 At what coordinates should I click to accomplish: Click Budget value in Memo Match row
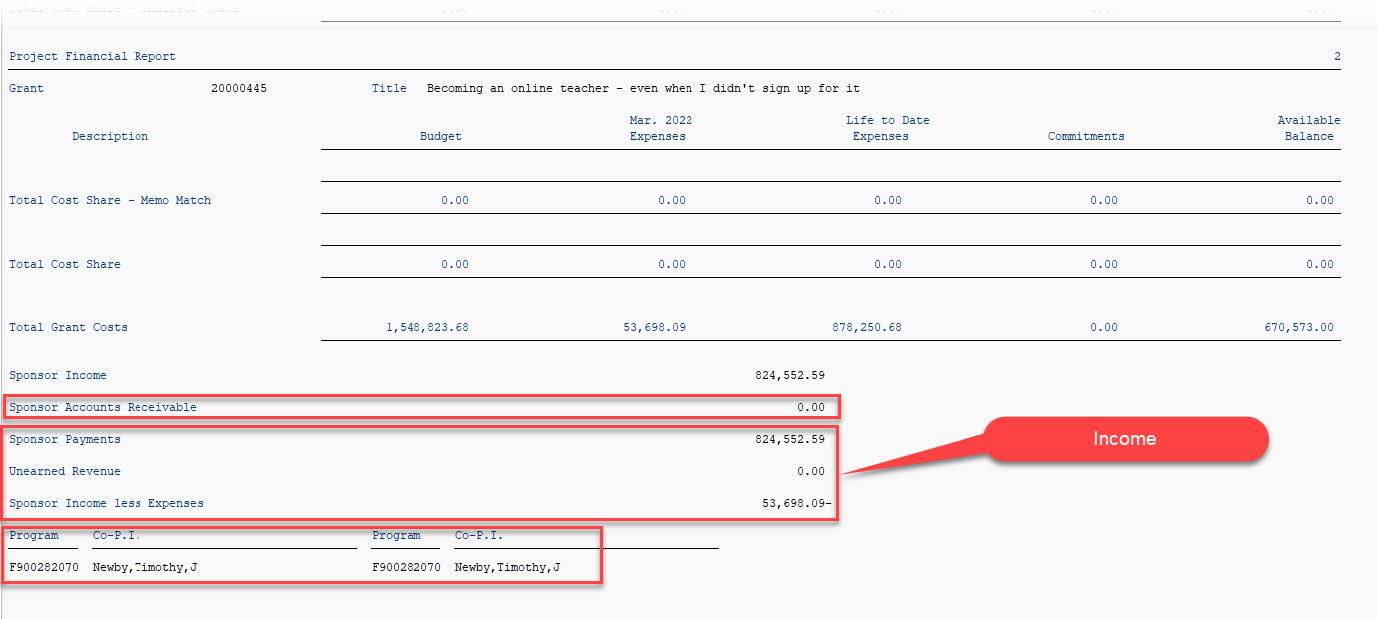click(x=455, y=200)
